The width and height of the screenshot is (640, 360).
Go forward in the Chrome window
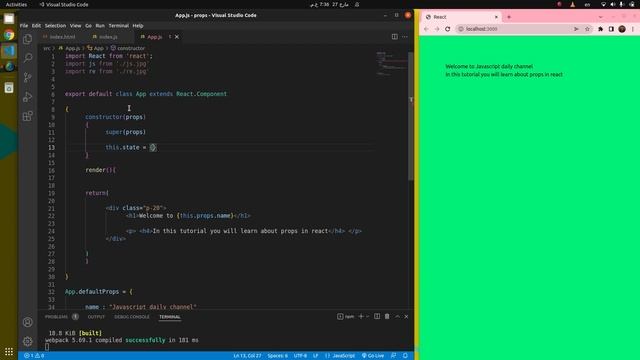tap(437, 29)
